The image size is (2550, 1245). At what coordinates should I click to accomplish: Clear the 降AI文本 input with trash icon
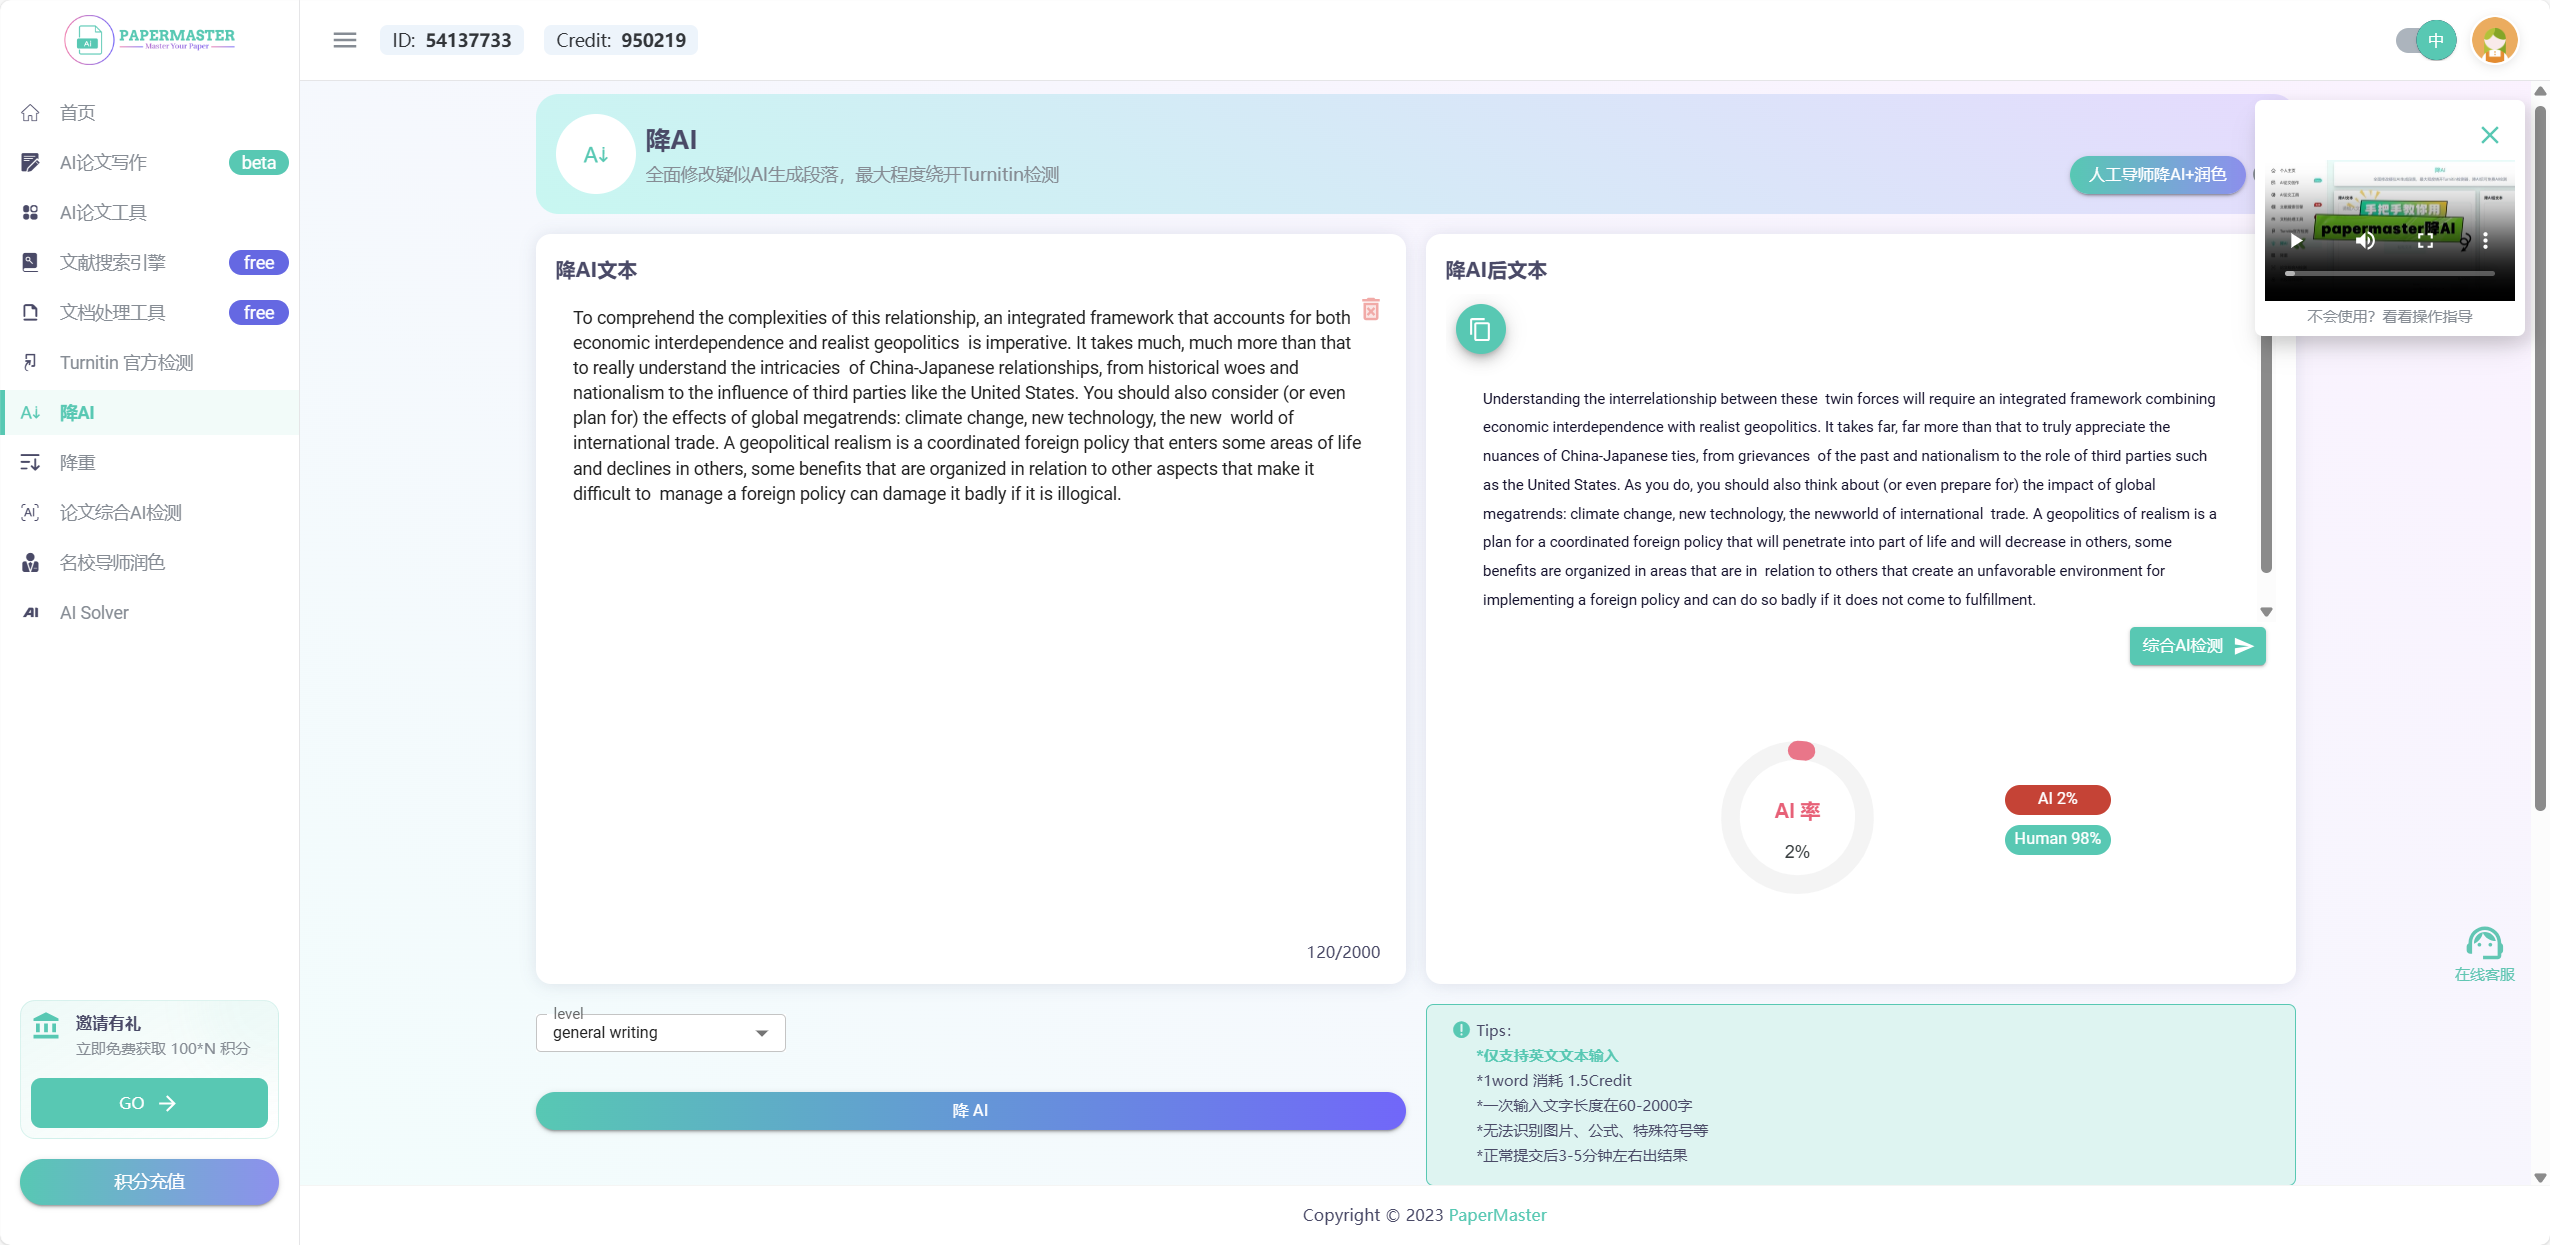tap(1370, 310)
